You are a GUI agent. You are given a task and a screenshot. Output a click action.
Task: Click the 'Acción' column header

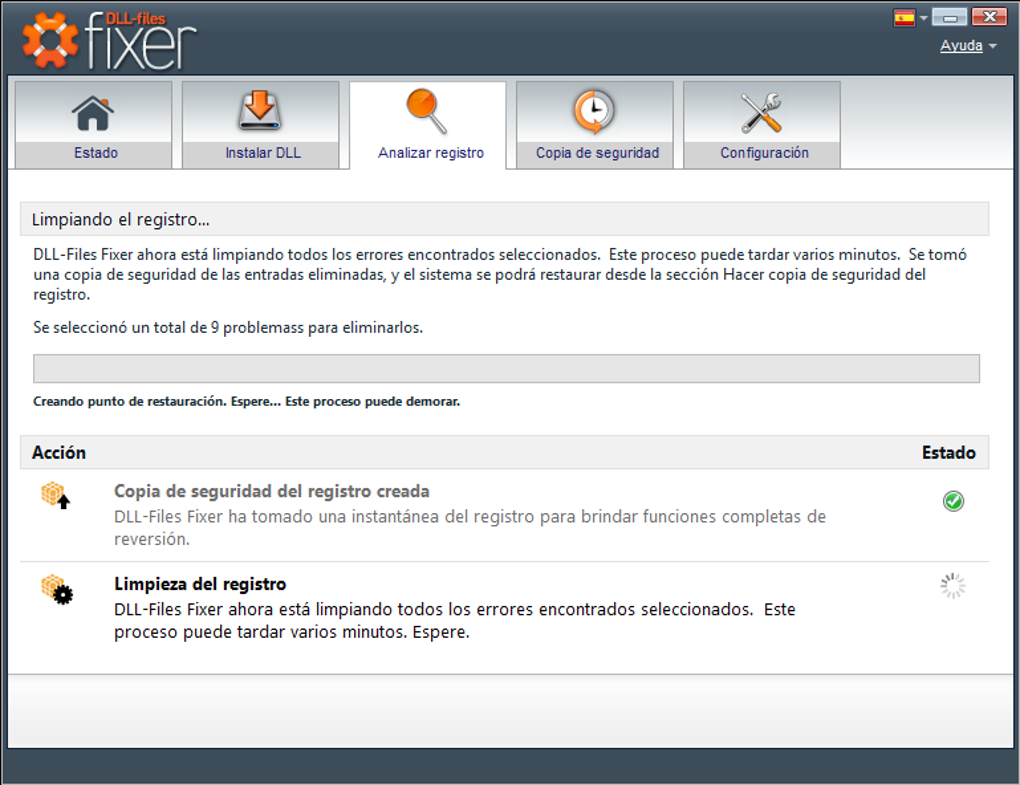pos(59,453)
